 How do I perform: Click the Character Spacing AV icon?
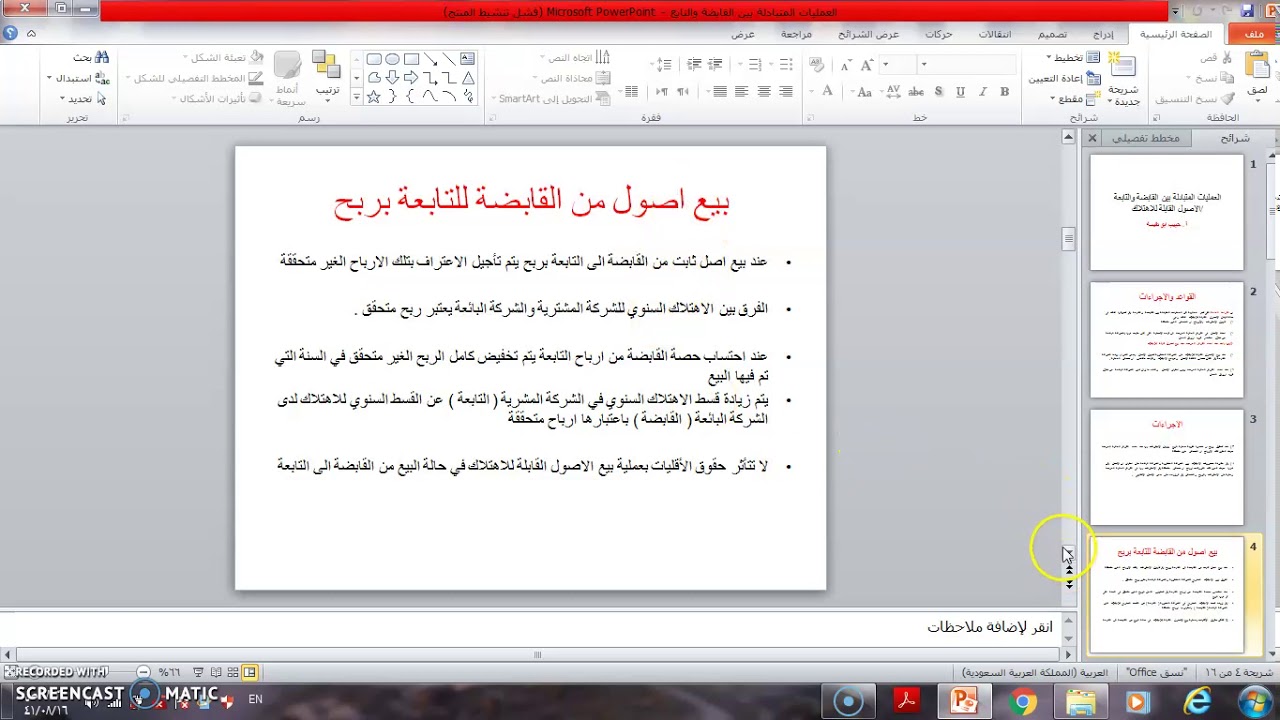[x=893, y=91]
